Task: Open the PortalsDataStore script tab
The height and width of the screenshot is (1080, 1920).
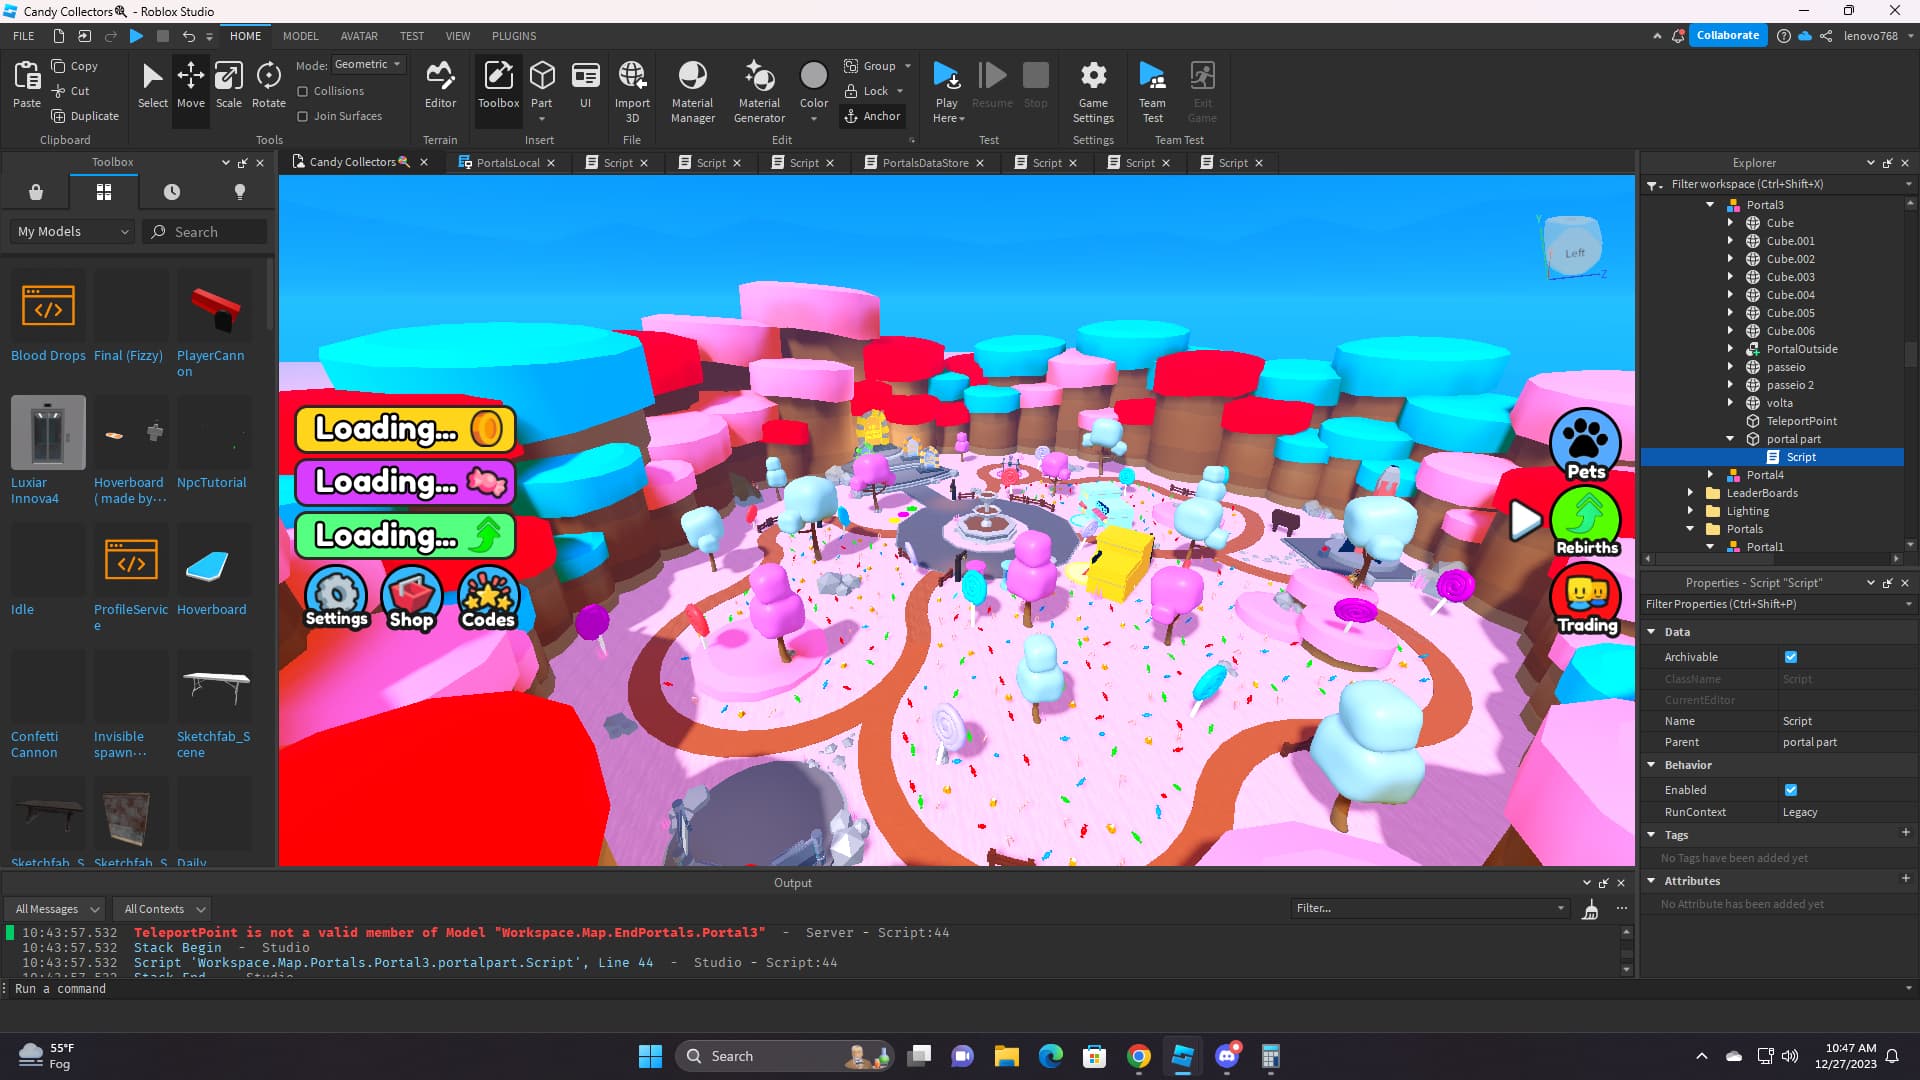Action: click(x=924, y=163)
